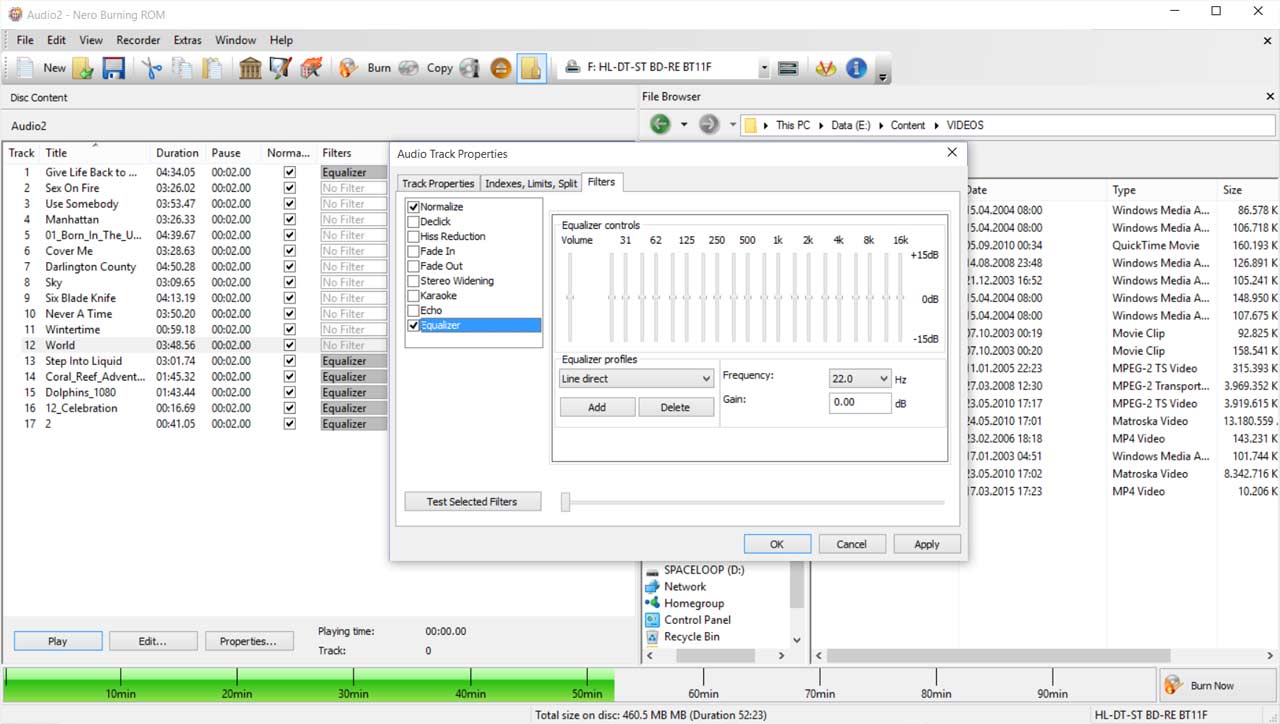Screen dimensions: 1280x724
Task: Click the Test Selected Filters button
Action: [472, 502]
